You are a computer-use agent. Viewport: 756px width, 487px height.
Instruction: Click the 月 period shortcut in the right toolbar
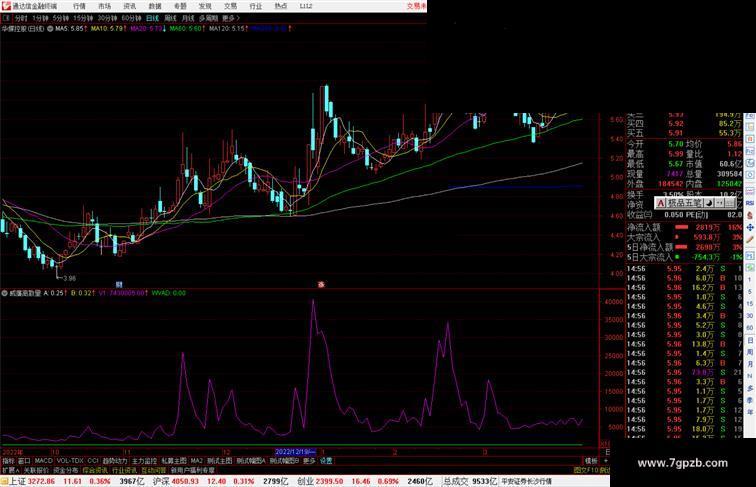tap(750, 364)
